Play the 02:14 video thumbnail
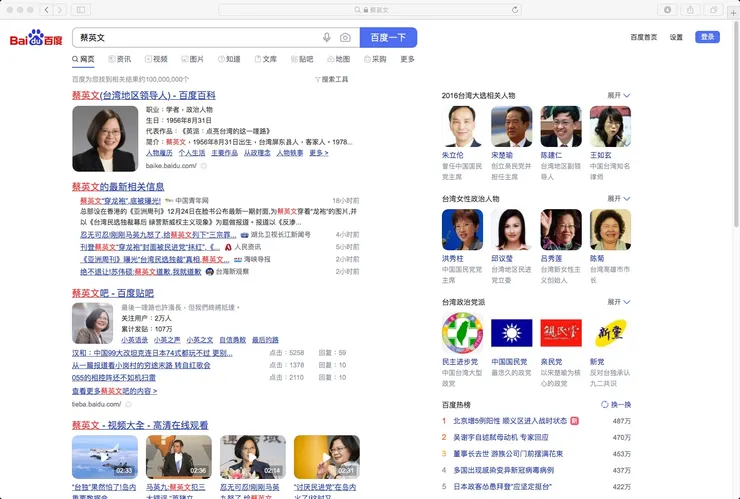740x499 pixels. [252, 457]
